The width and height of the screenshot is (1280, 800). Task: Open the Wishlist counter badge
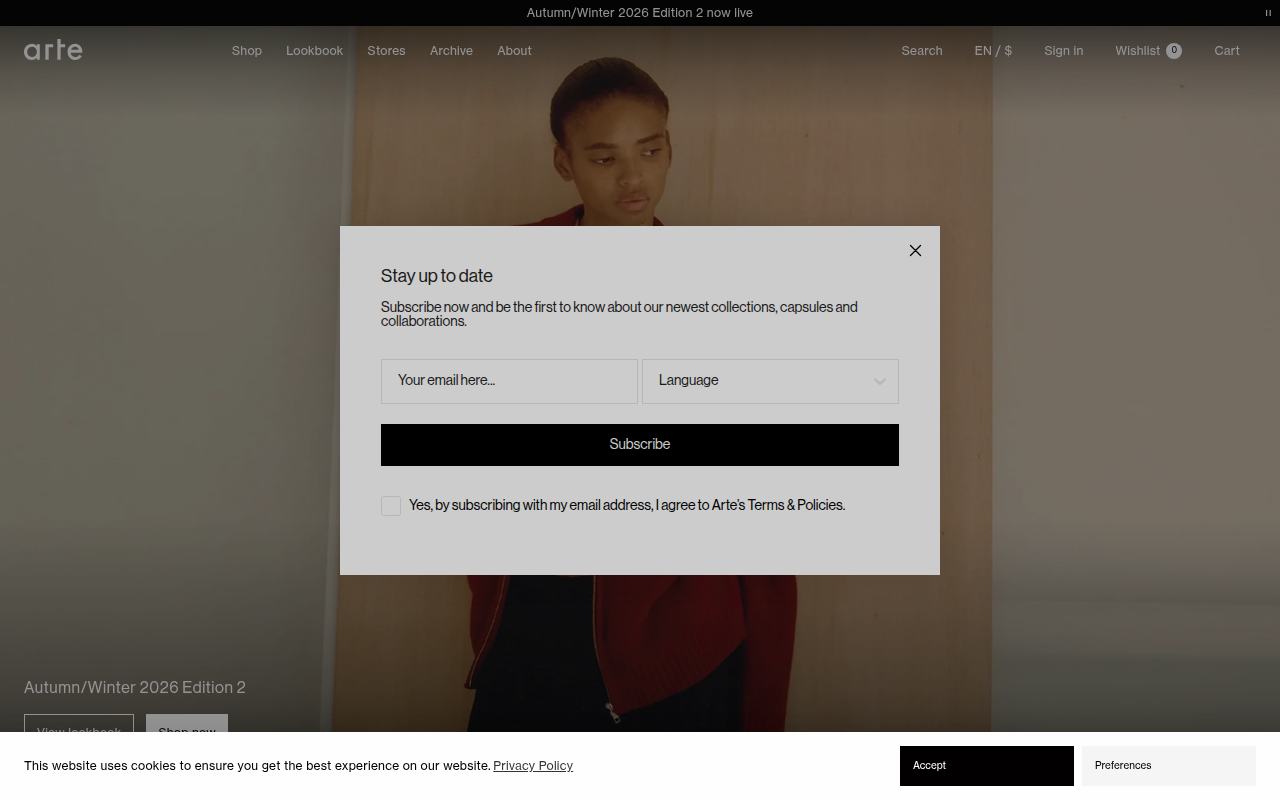click(x=1174, y=51)
